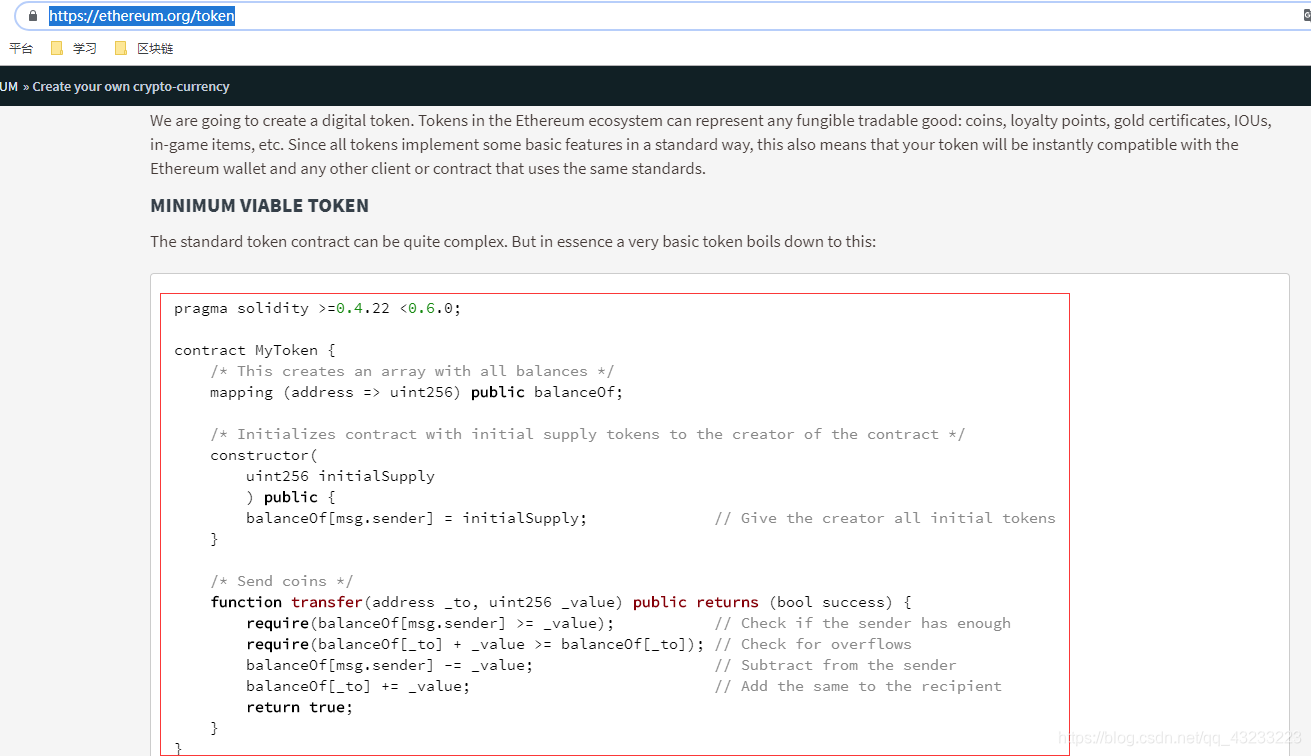Click 'This creates an array with all balances' comment

point(412,371)
